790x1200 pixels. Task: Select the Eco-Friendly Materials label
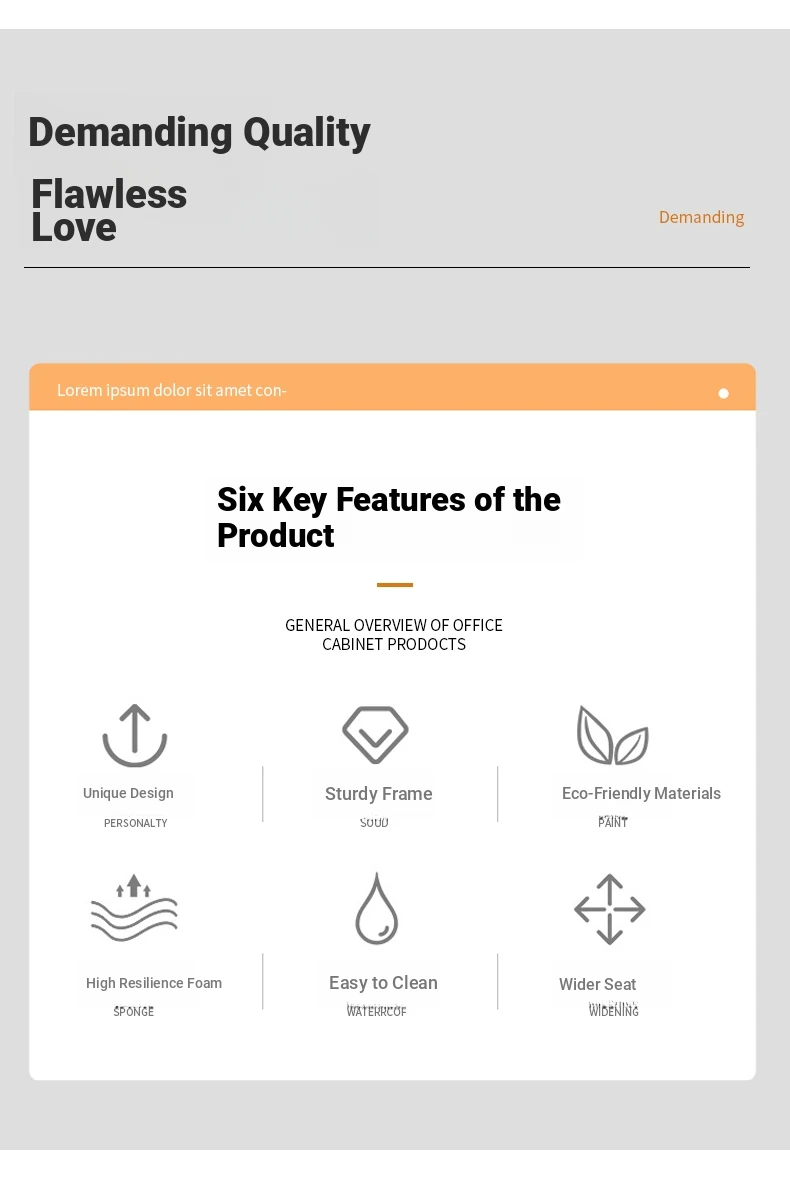641,793
